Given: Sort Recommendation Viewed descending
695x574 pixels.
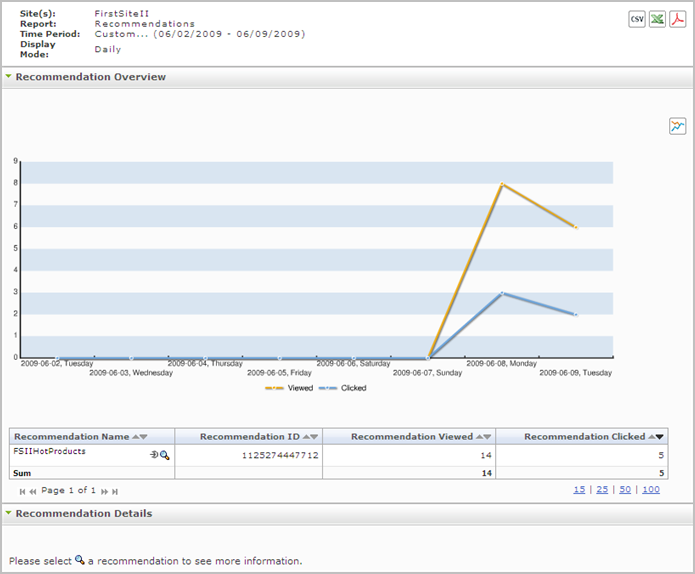Looking at the screenshot, I should click(488, 437).
